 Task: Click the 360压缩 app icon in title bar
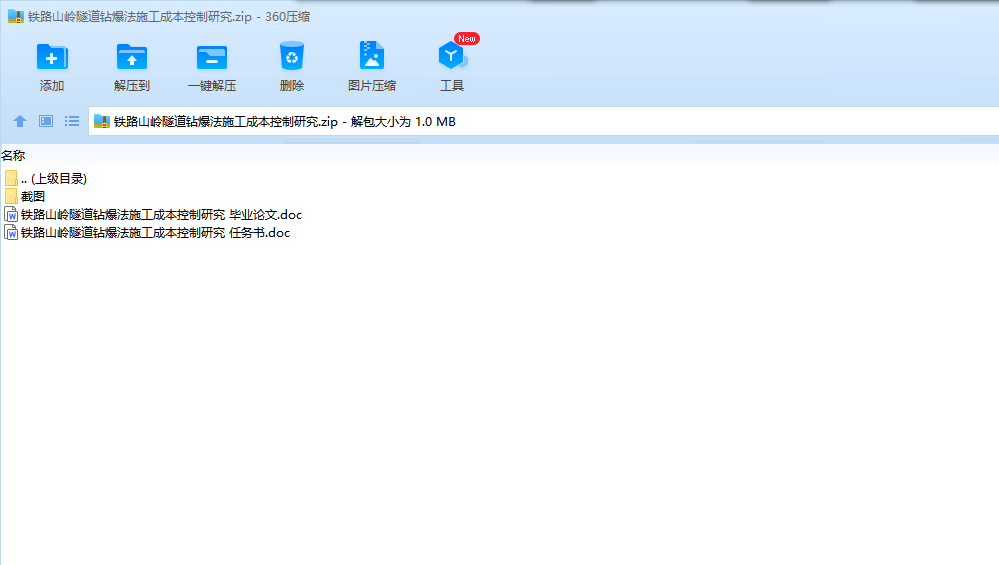coord(16,17)
